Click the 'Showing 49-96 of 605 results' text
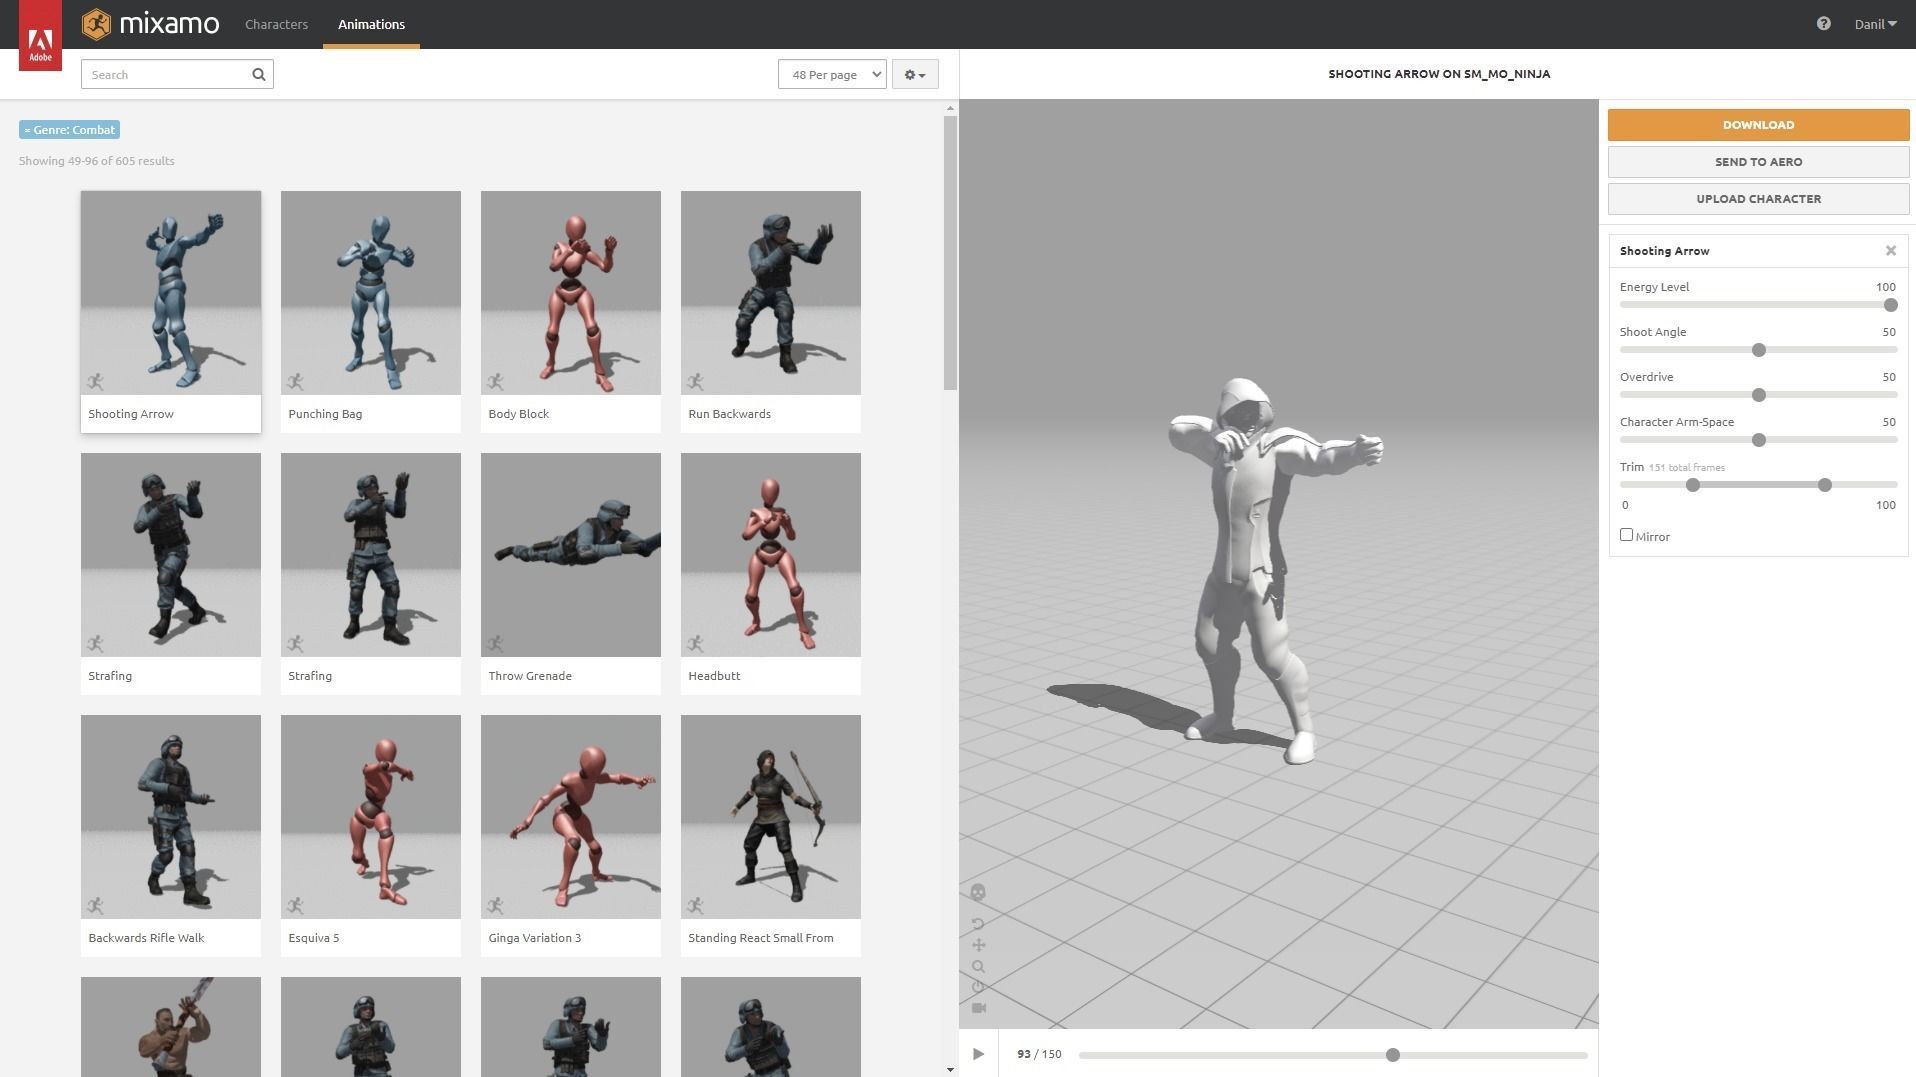 [x=97, y=161]
